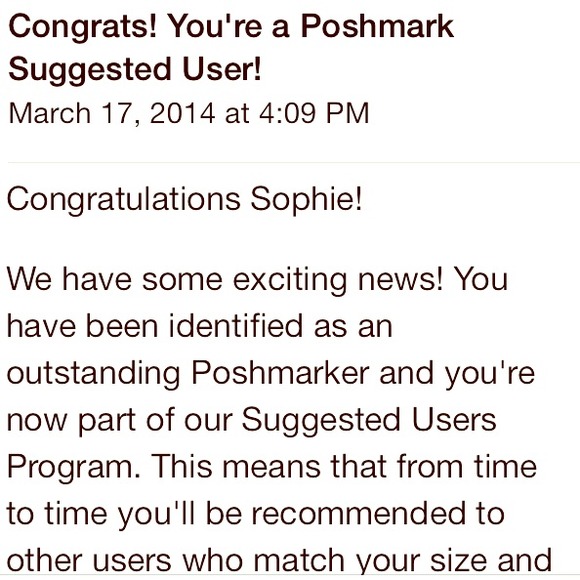Select the "Suggested User!" subject line text
Viewport: 580px width, 580px height.
pyautogui.click(x=135, y=70)
